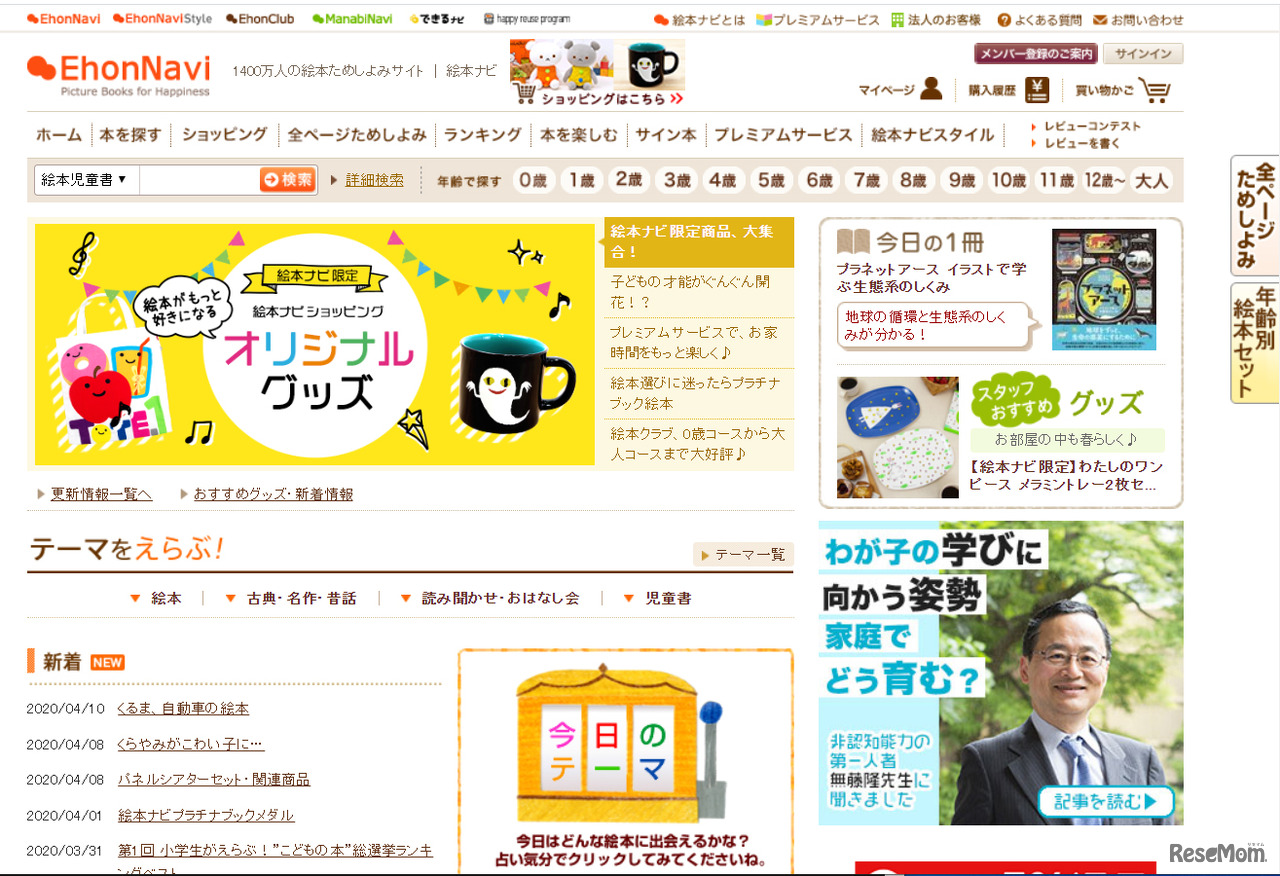The width and height of the screenshot is (1280, 876).
Task: Select age 8歳 filter
Action: click(x=913, y=180)
